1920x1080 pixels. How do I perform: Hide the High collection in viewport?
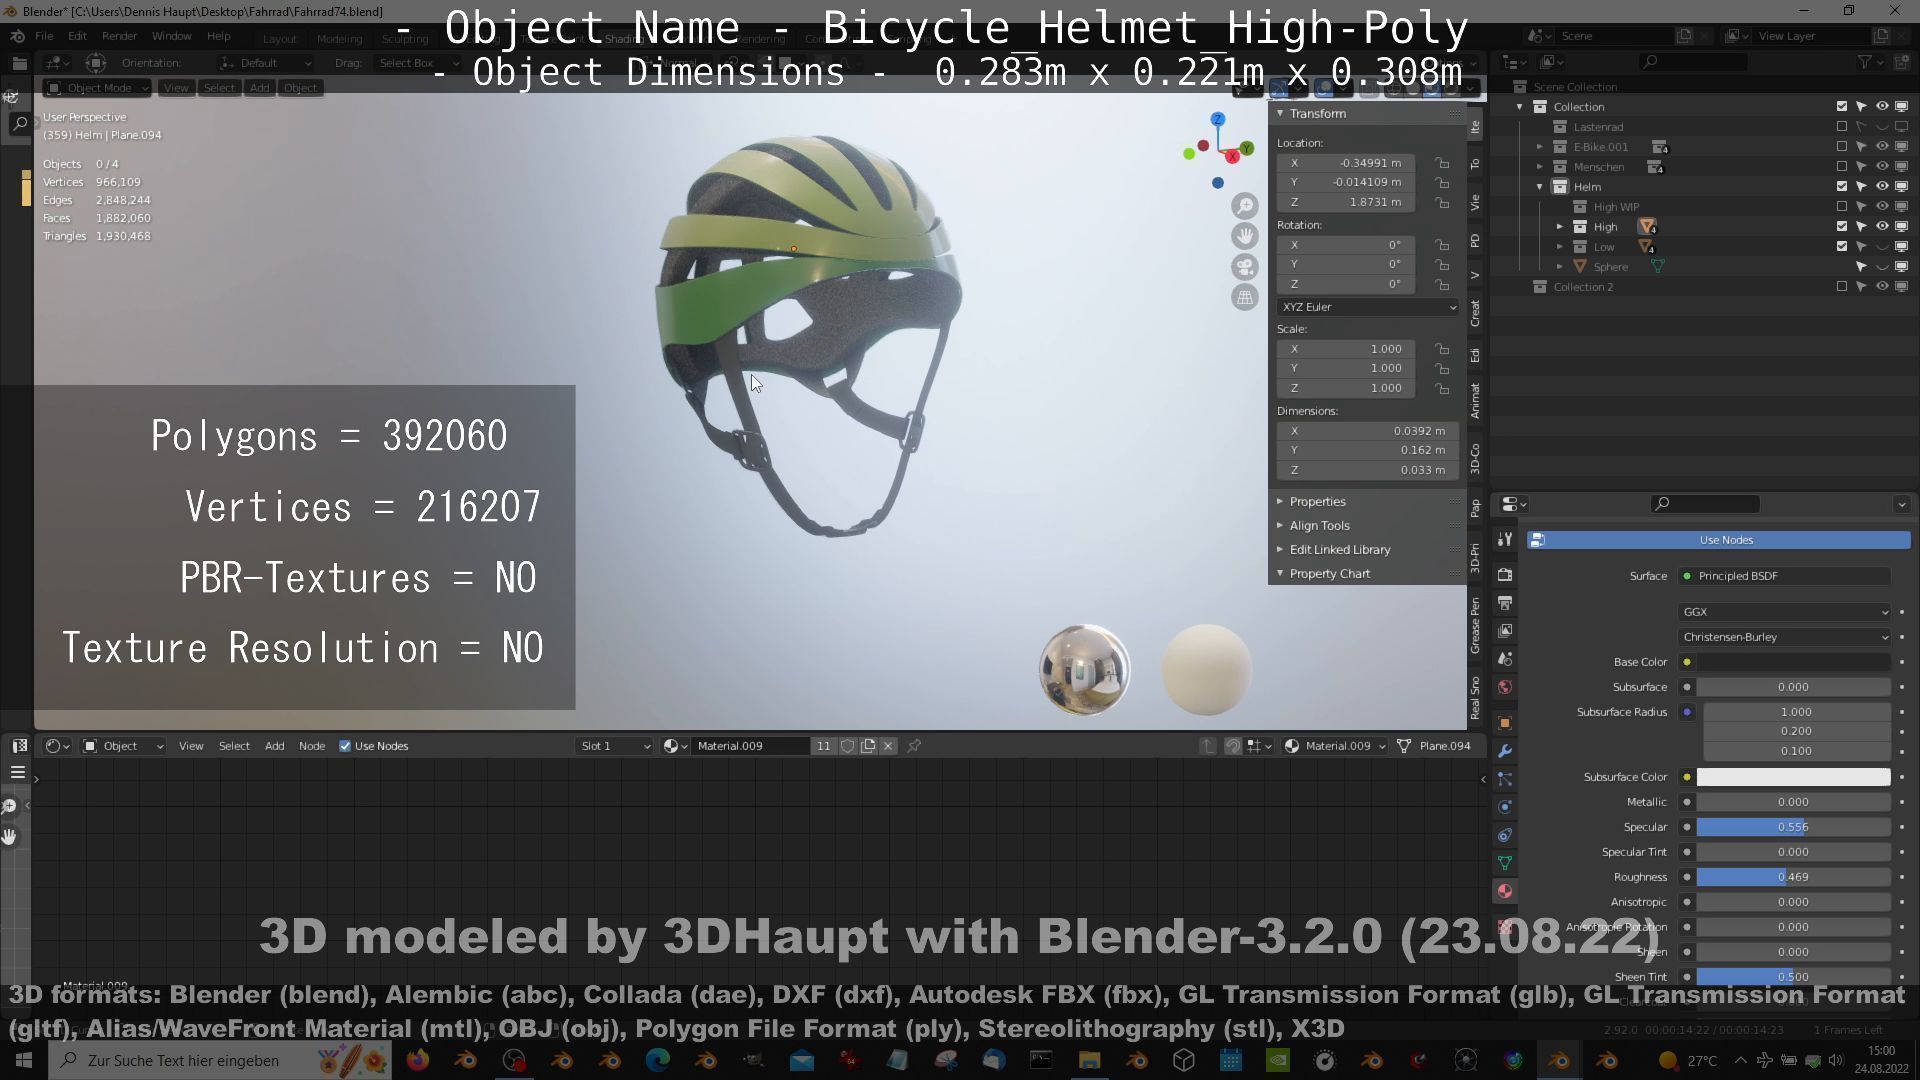pyautogui.click(x=1882, y=227)
